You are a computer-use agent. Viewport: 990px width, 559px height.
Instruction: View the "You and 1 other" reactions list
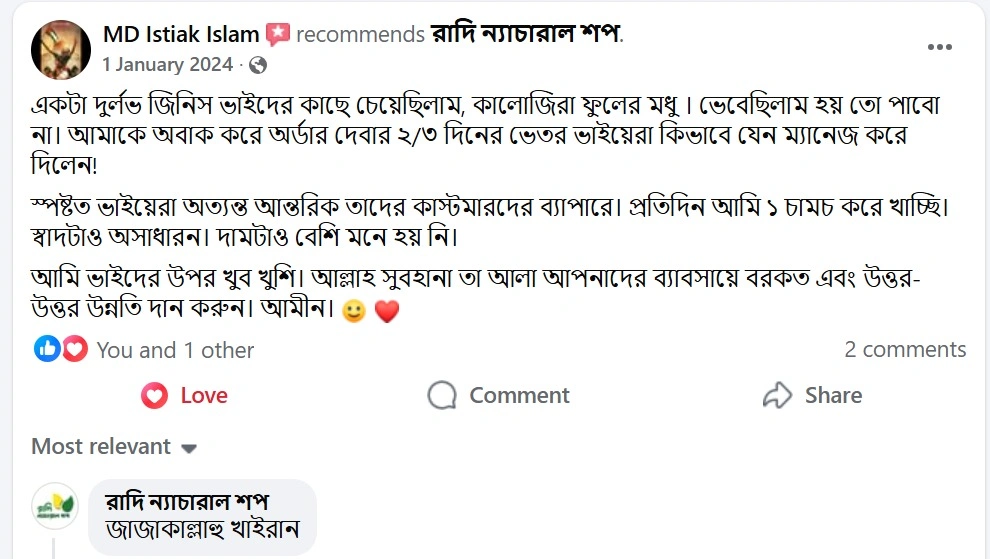pyautogui.click(x=175, y=350)
